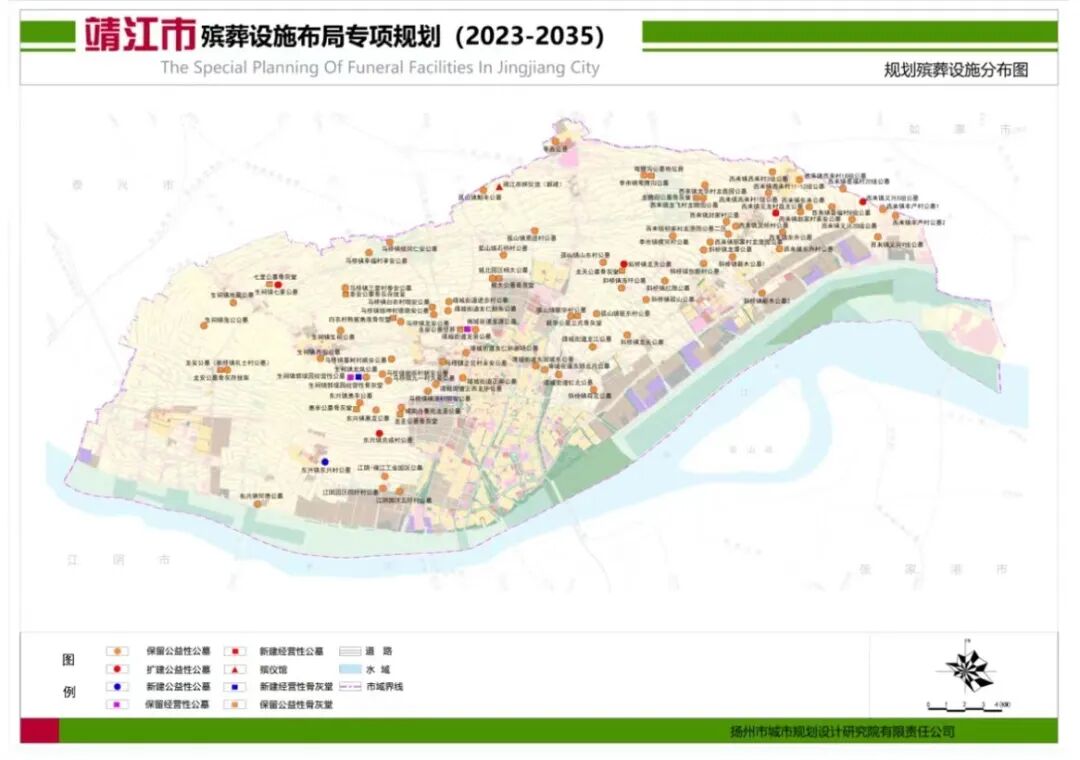Click the purple square legend icon for 保留经营性公墓
Screen dimensions: 1080x760
pos(118,704)
